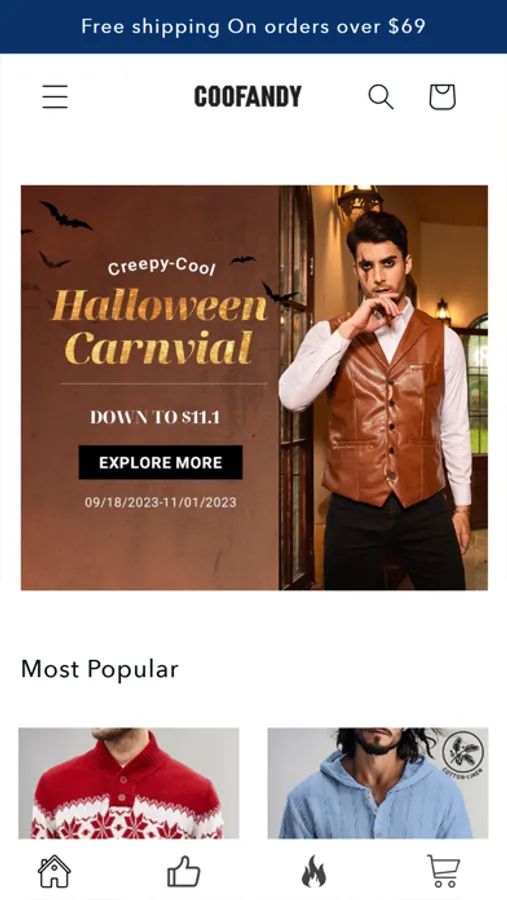Image resolution: width=507 pixels, height=900 pixels.
Task: Click the COOFANDY logo
Action: pos(247,96)
